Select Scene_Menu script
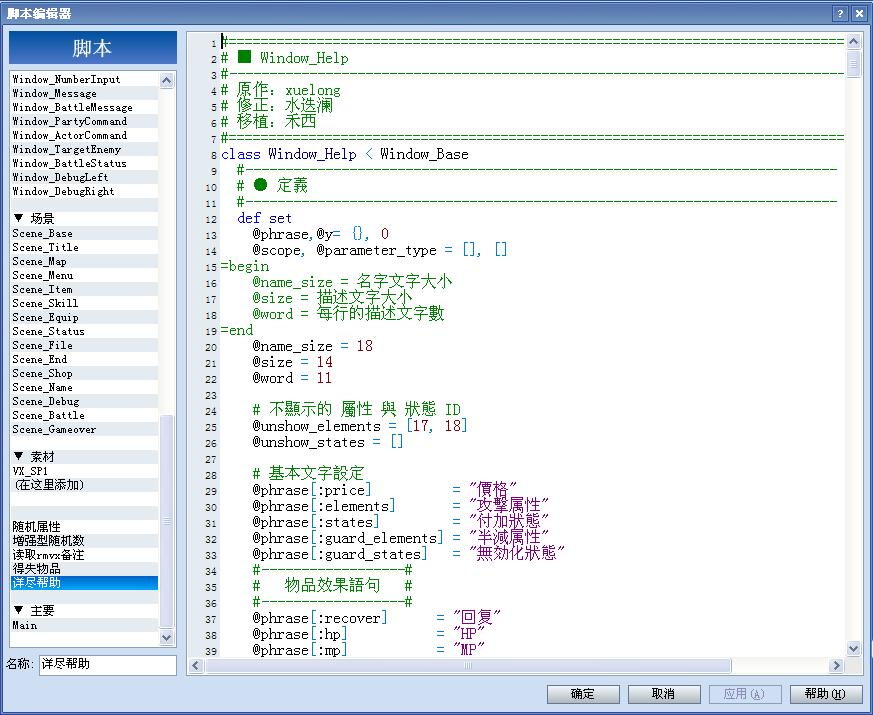873x715 pixels. [x=84, y=276]
